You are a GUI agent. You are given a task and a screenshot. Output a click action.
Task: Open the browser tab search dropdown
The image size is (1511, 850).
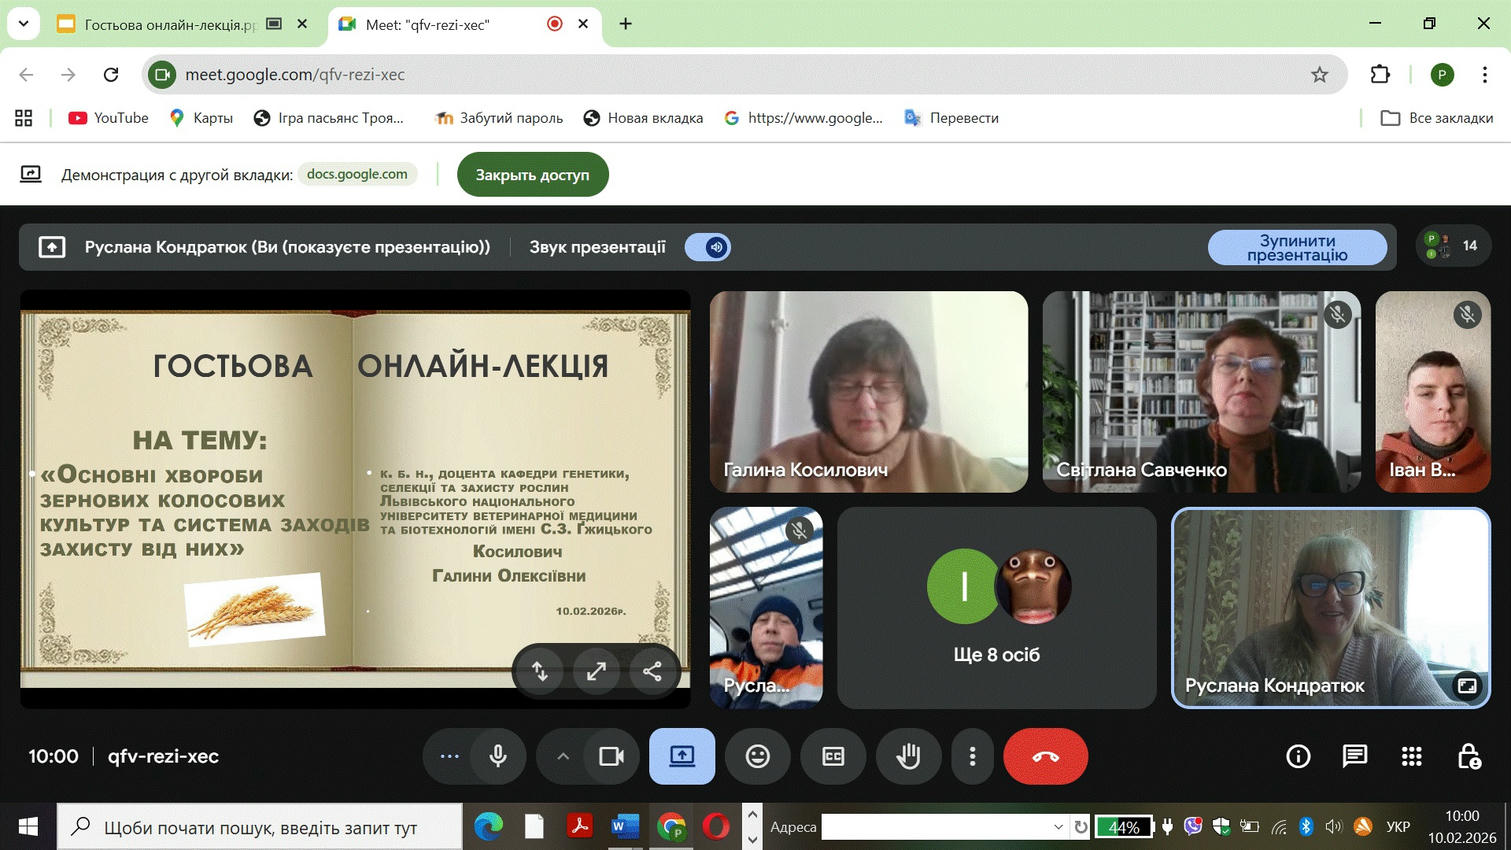pyautogui.click(x=23, y=24)
